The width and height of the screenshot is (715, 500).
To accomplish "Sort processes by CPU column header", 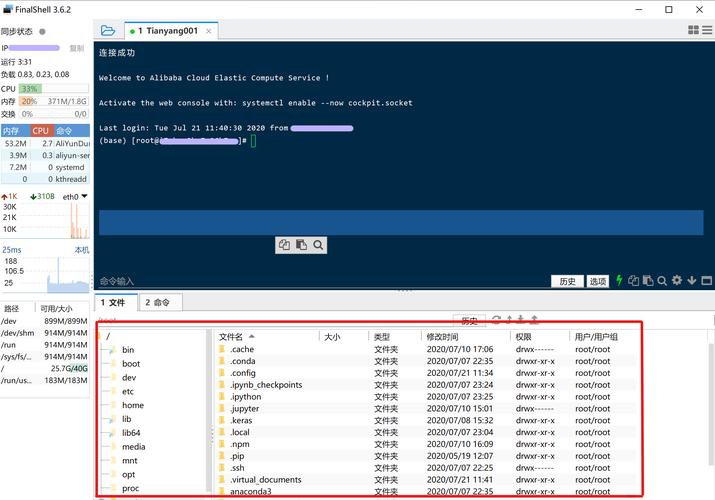I will [x=42, y=131].
